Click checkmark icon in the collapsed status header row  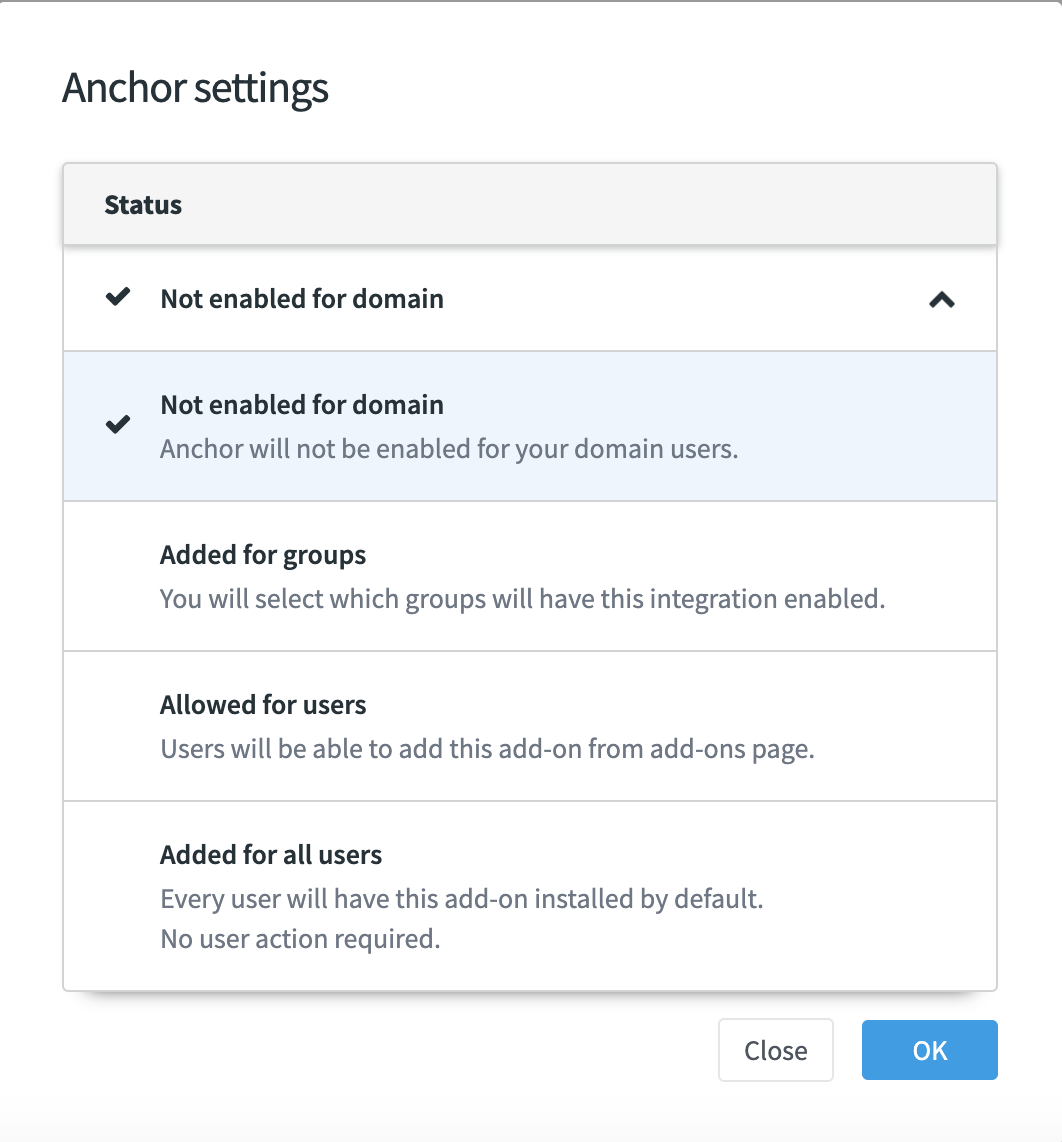[118, 297]
